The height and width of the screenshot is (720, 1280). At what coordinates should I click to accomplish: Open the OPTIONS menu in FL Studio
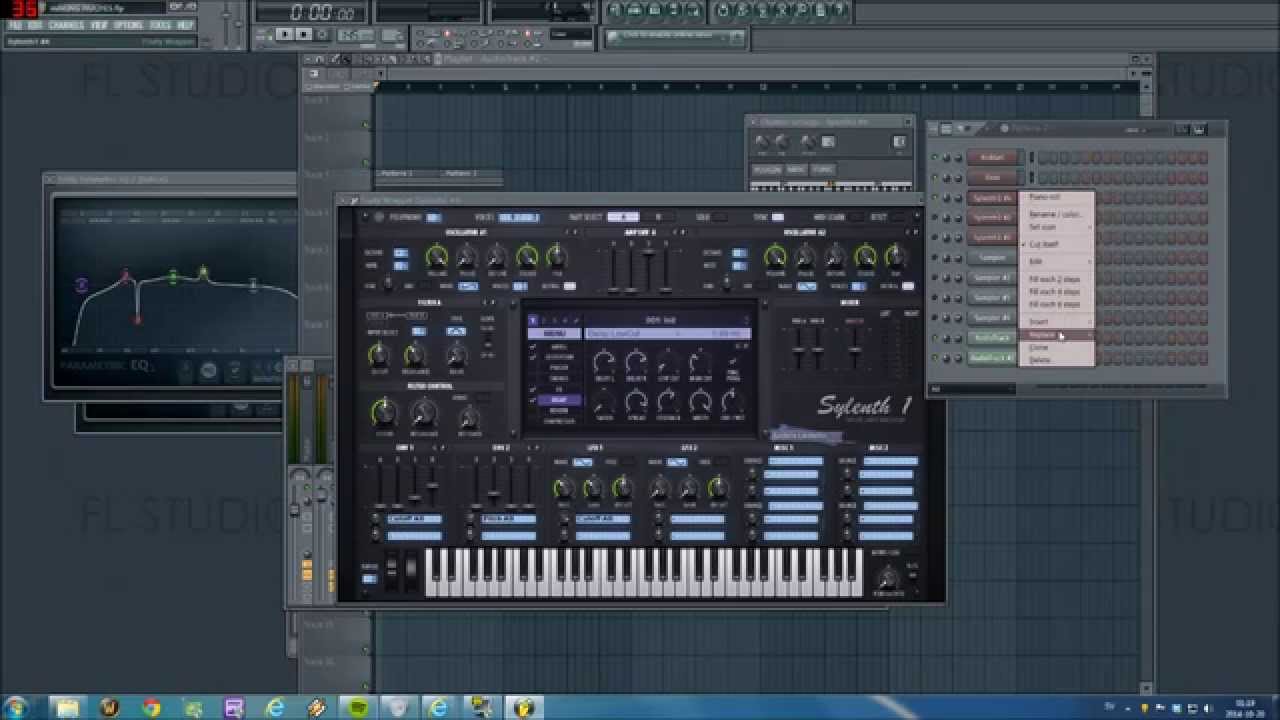(128, 25)
